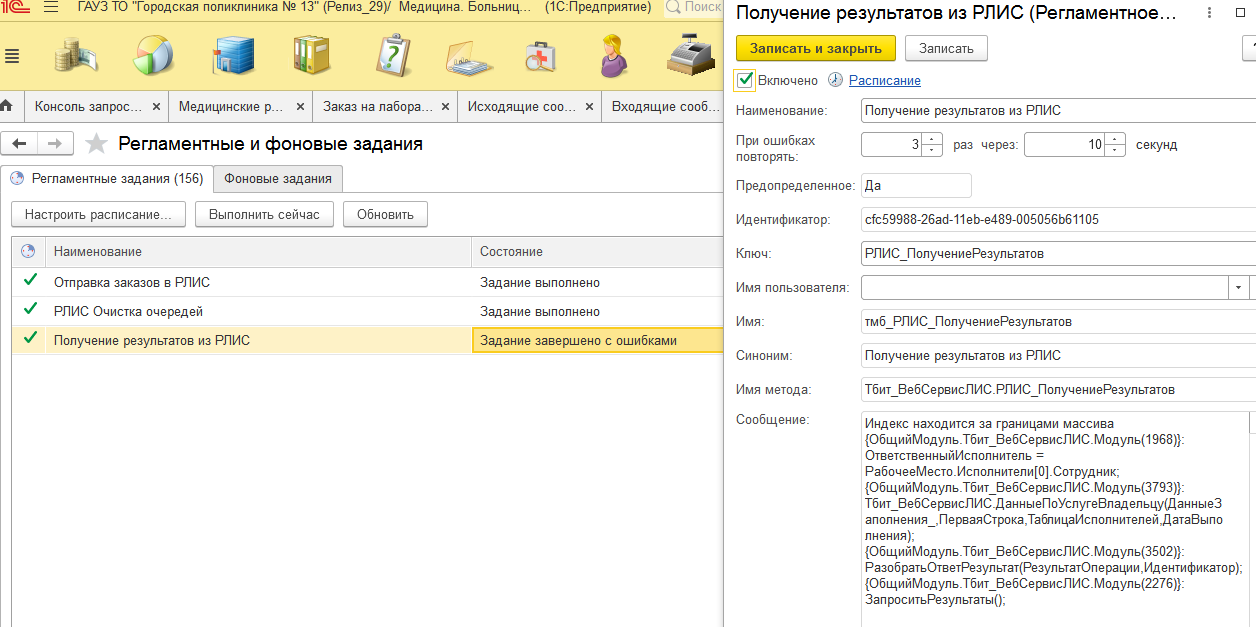Click the blue building section icon
1256x627 pixels.
click(233, 56)
